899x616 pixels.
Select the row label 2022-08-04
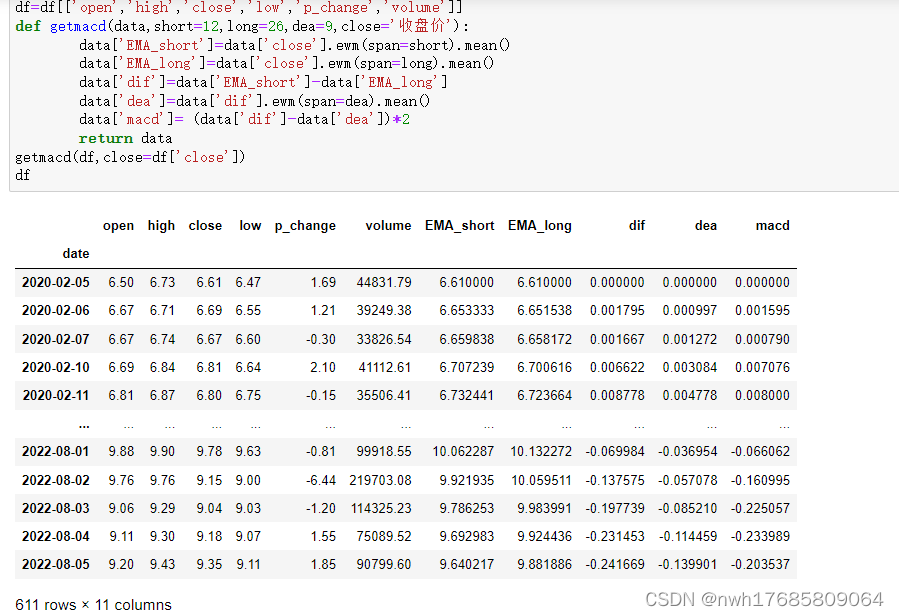click(x=56, y=536)
